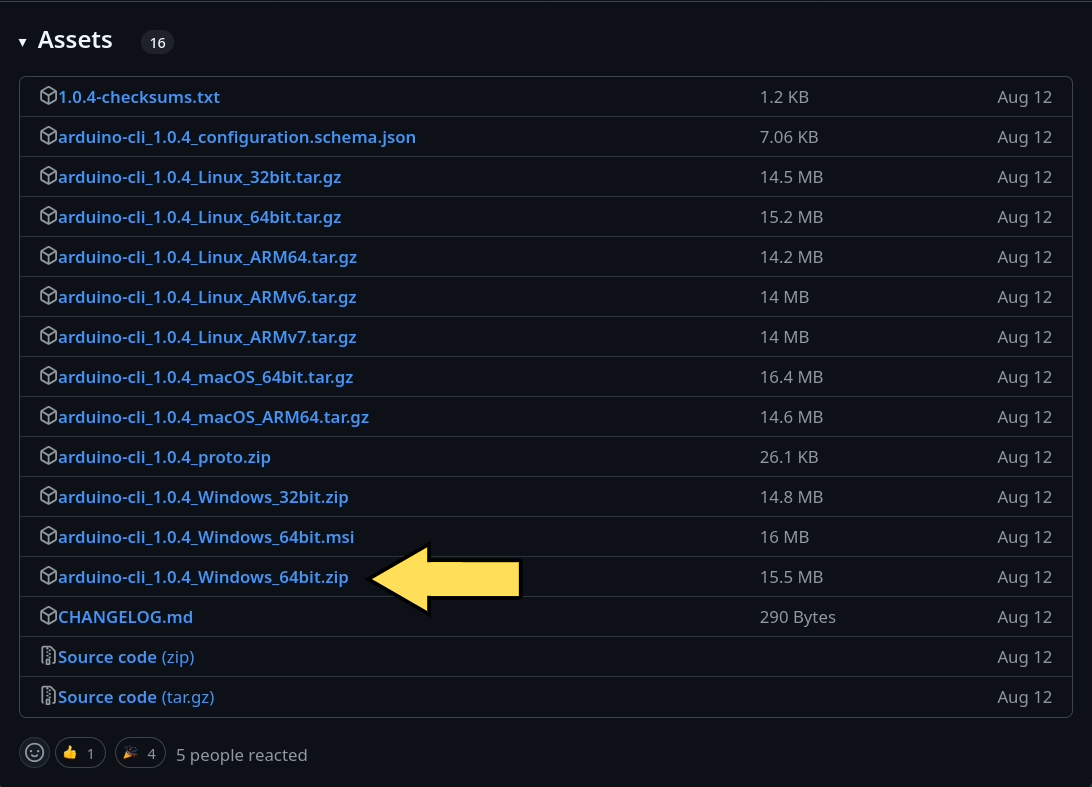Click Aug 12 date in proto.zip row
The image size is (1092, 787).
pyautogui.click(x=1024, y=457)
